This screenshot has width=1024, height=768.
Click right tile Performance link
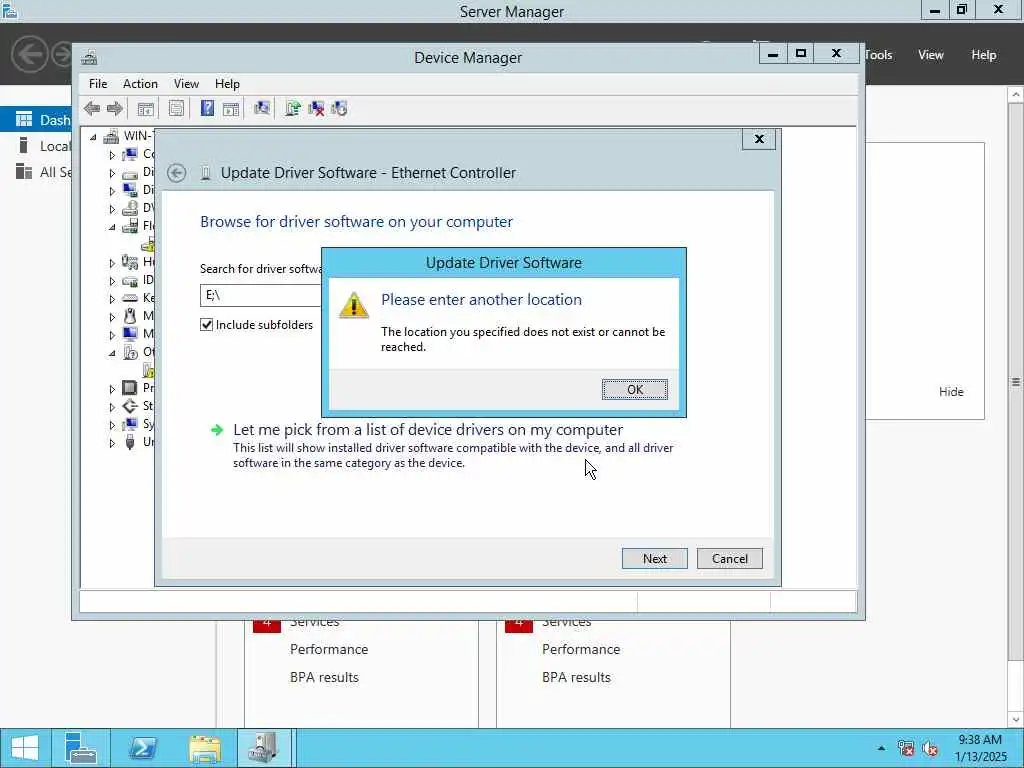click(581, 649)
